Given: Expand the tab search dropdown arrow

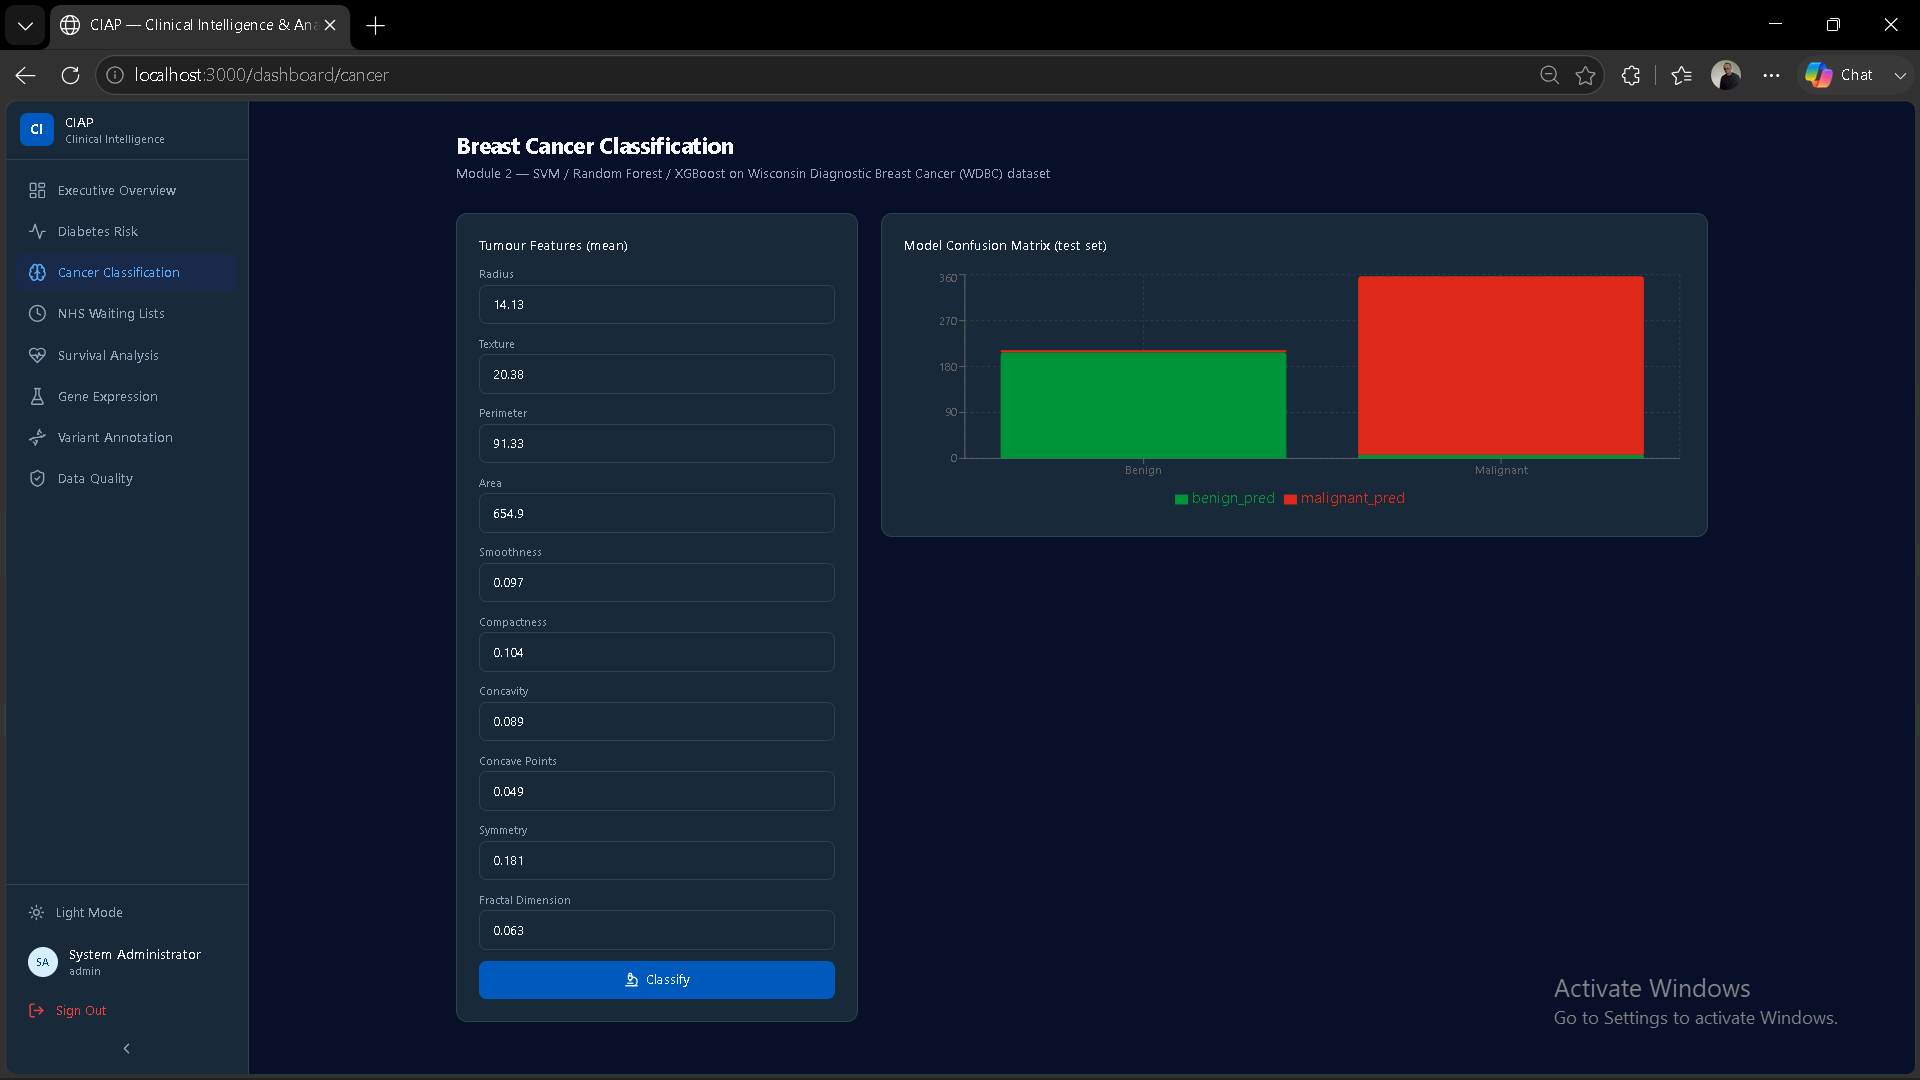Looking at the screenshot, I should 25,26.
